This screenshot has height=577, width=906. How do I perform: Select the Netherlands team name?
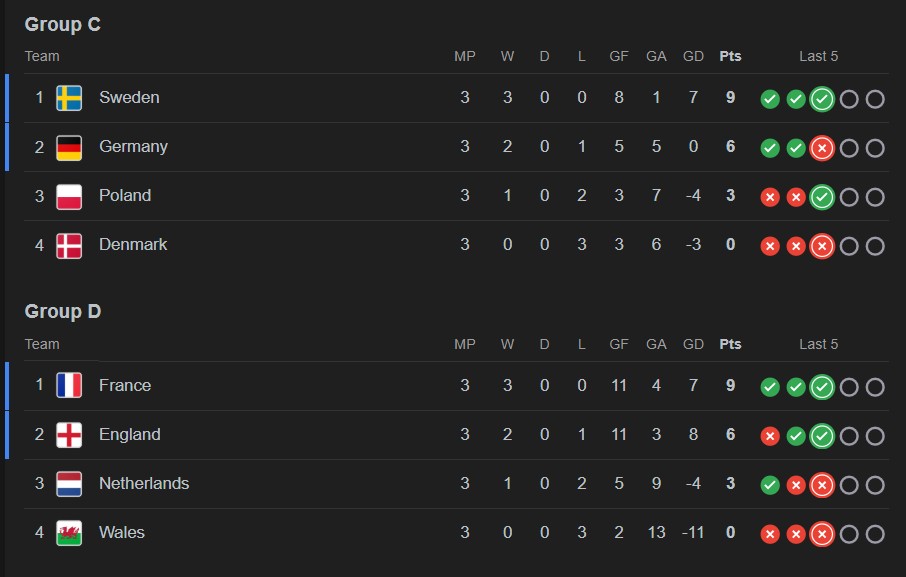(x=144, y=483)
